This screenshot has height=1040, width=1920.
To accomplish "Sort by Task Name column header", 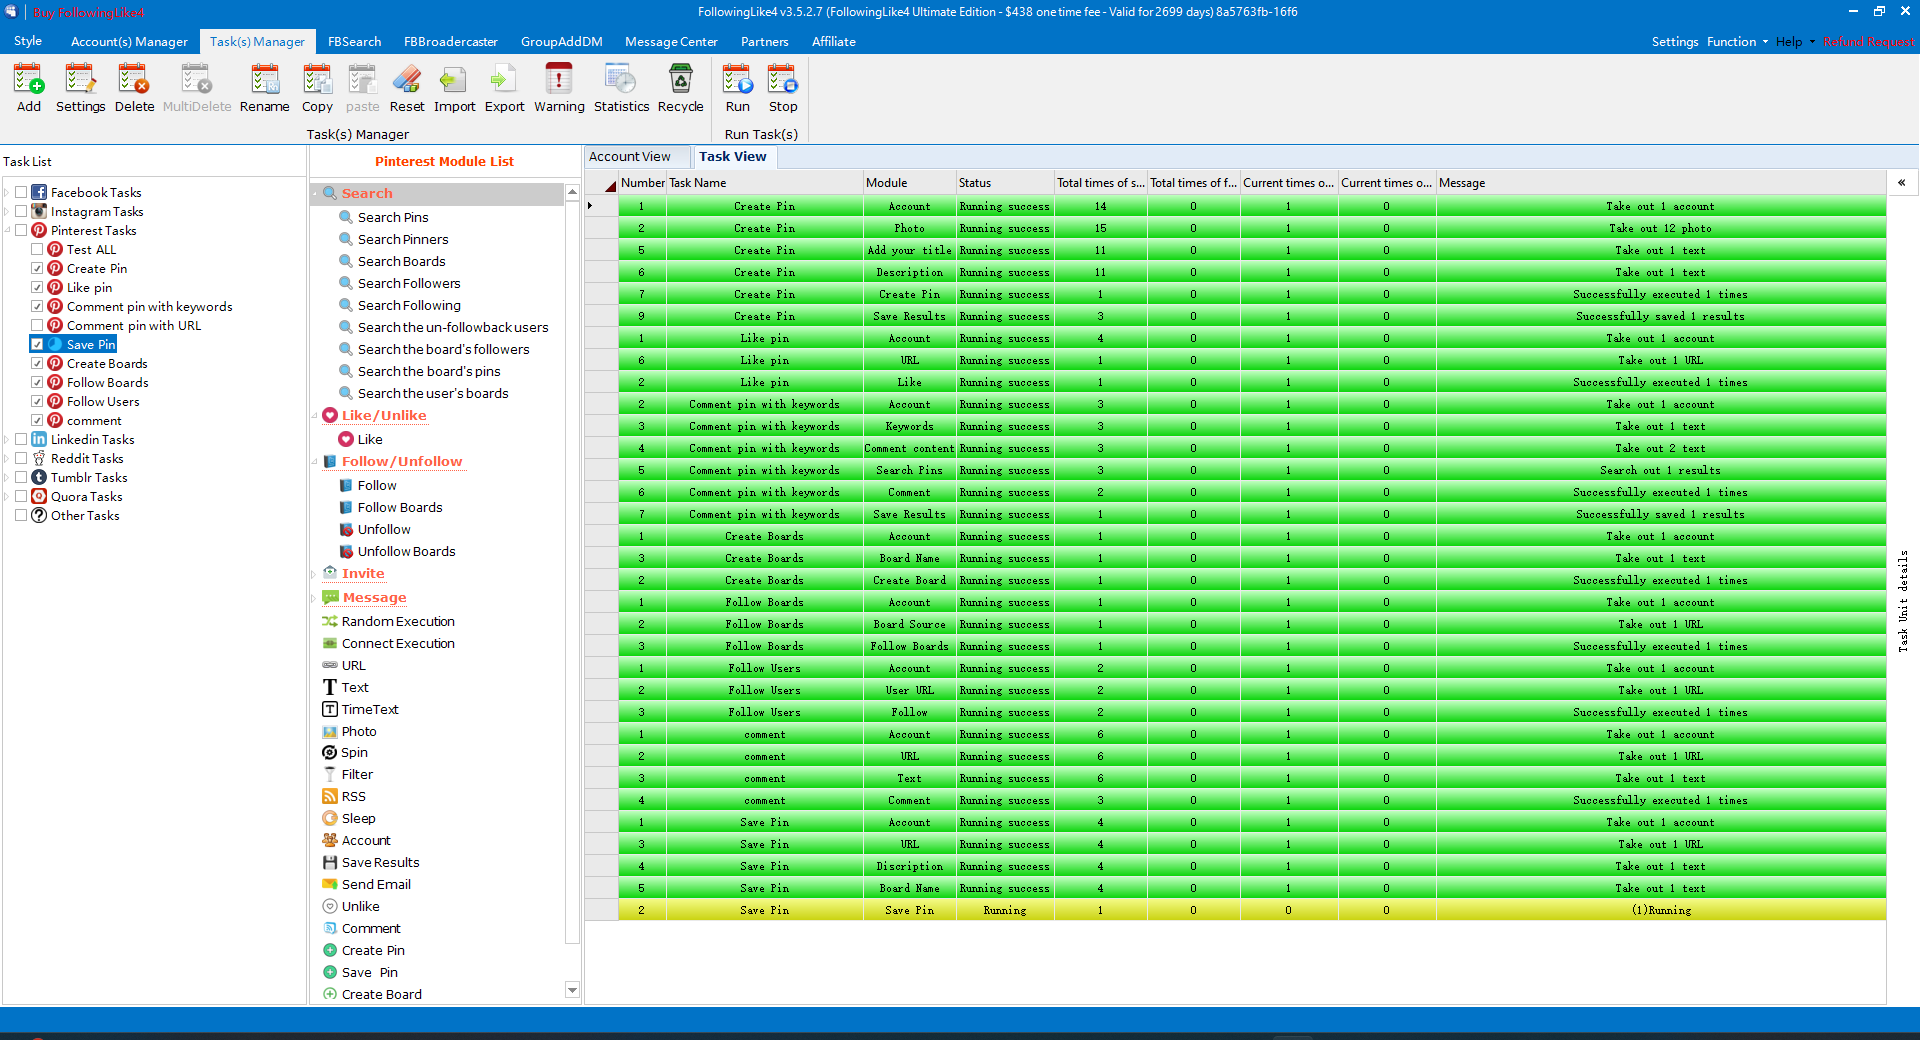I will click(764, 182).
